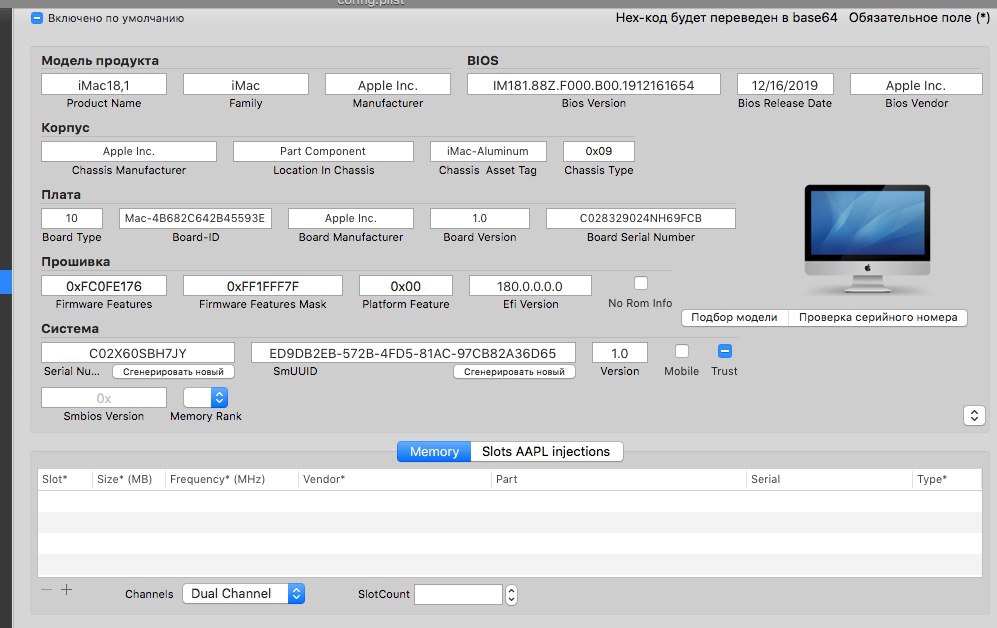Click the Chassis Manufacturer field
The height and width of the screenshot is (628, 997).
point(129,151)
